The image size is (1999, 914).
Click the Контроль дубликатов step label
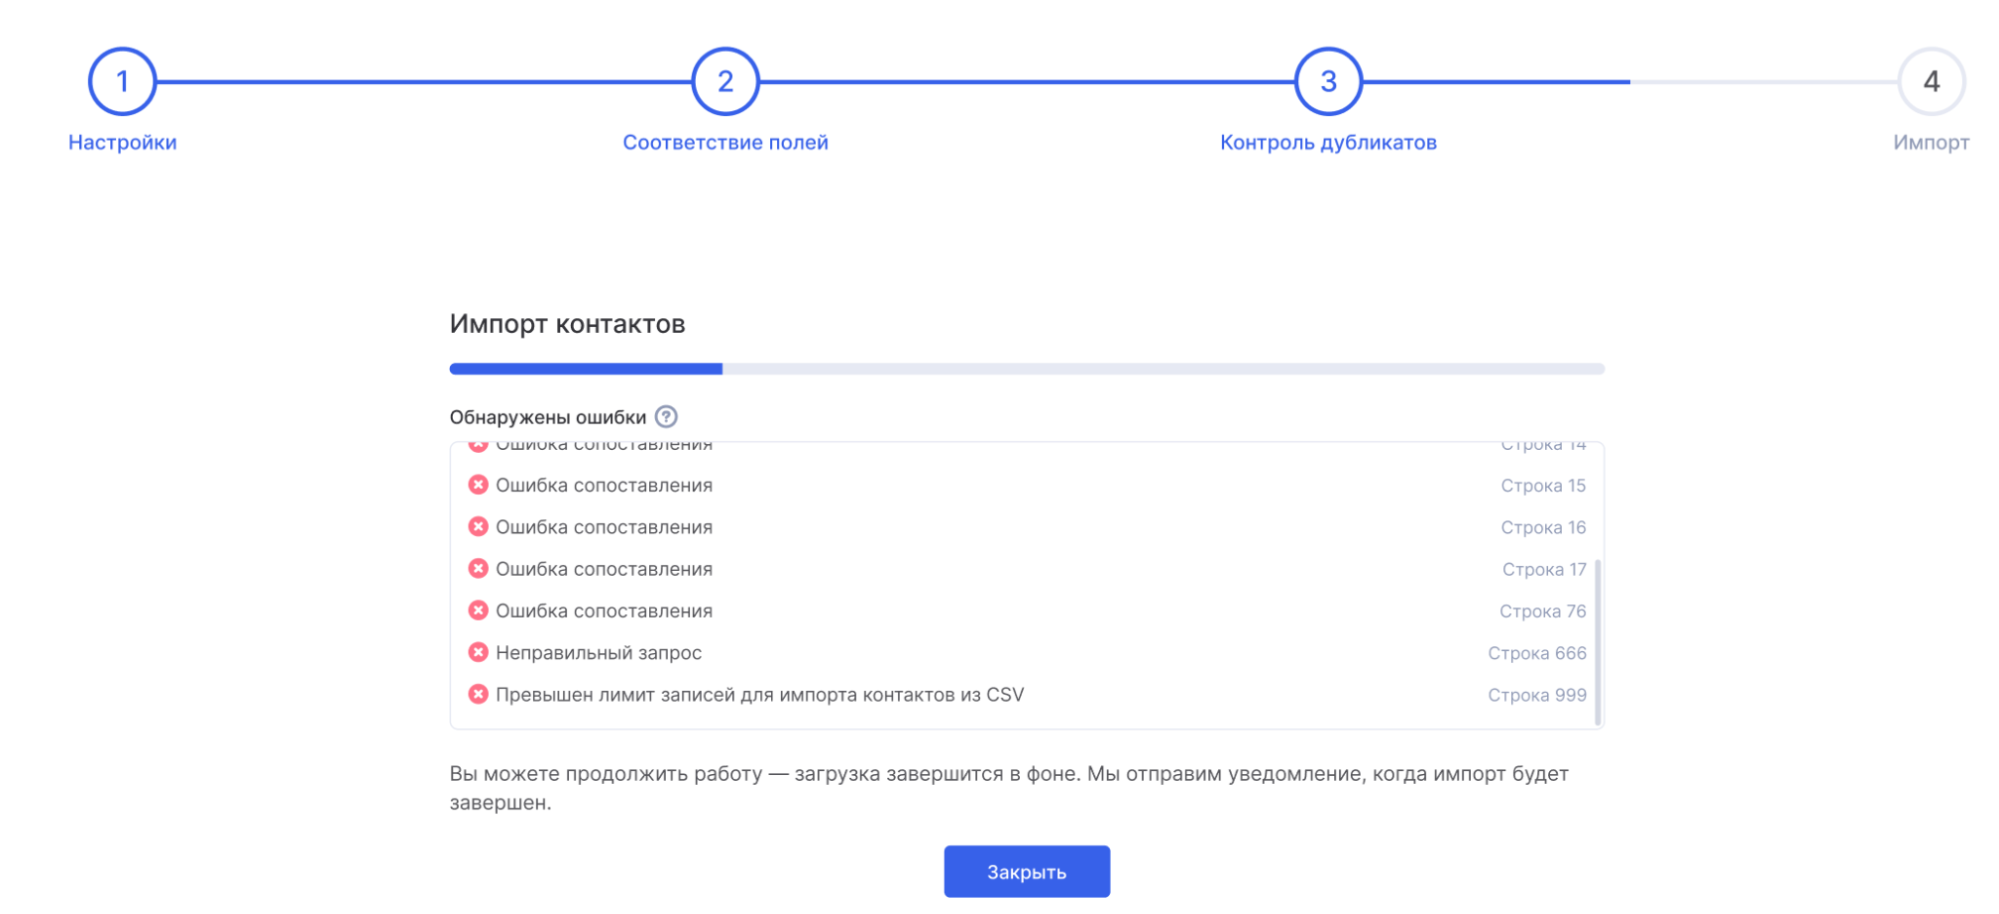tap(1328, 143)
